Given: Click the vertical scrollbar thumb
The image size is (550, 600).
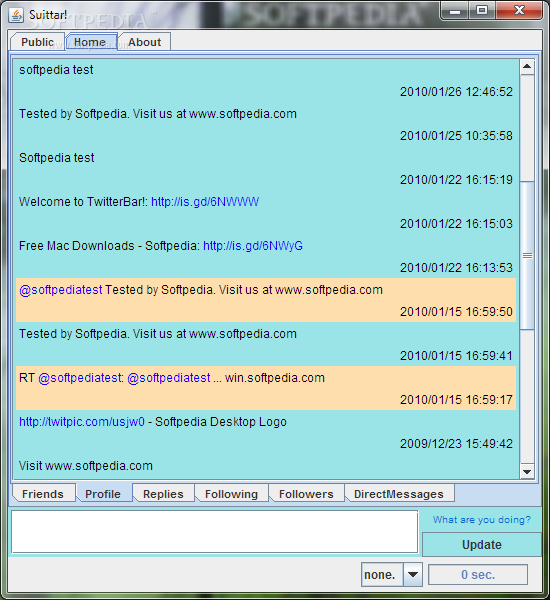Looking at the screenshot, I should point(527,255).
